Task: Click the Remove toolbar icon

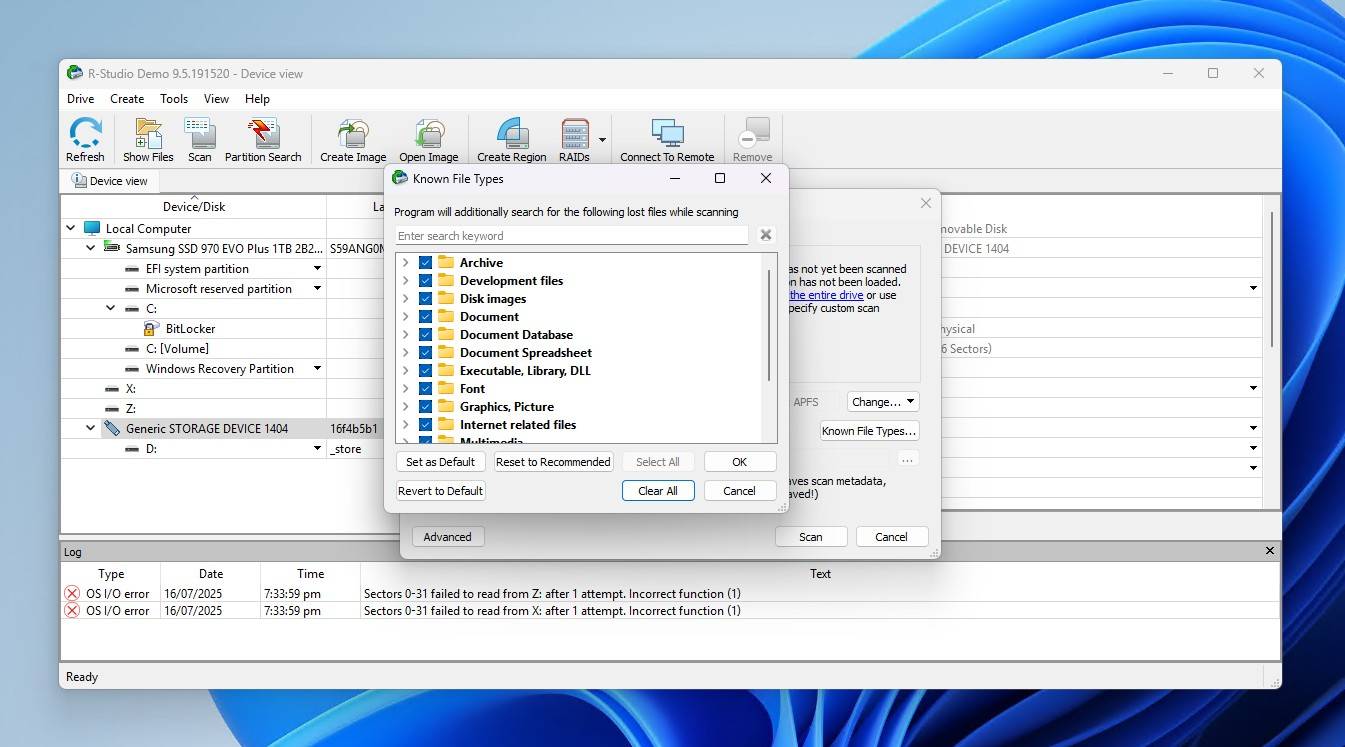Action: (753, 134)
